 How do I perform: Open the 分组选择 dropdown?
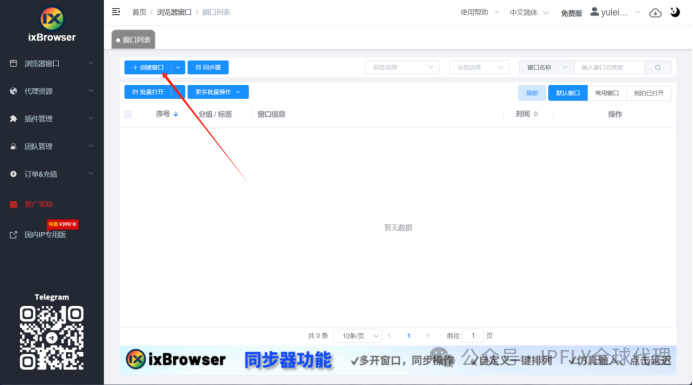pyautogui.click(x=479, y=67)
